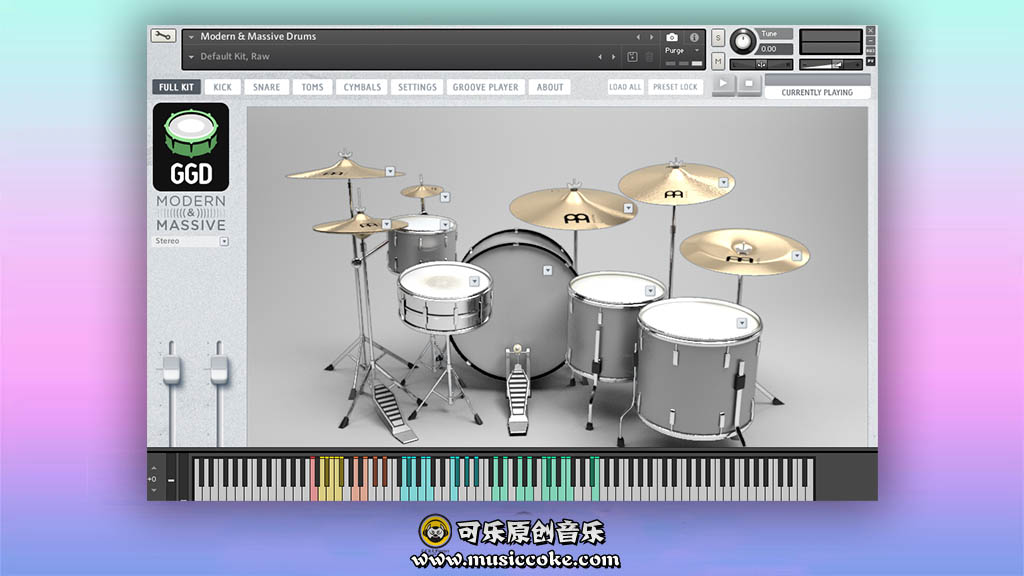Image resolution: width=1024 pixels, height=576 pixels.
Task: Switch to the Cymbals tab
Action: [362, 87]
